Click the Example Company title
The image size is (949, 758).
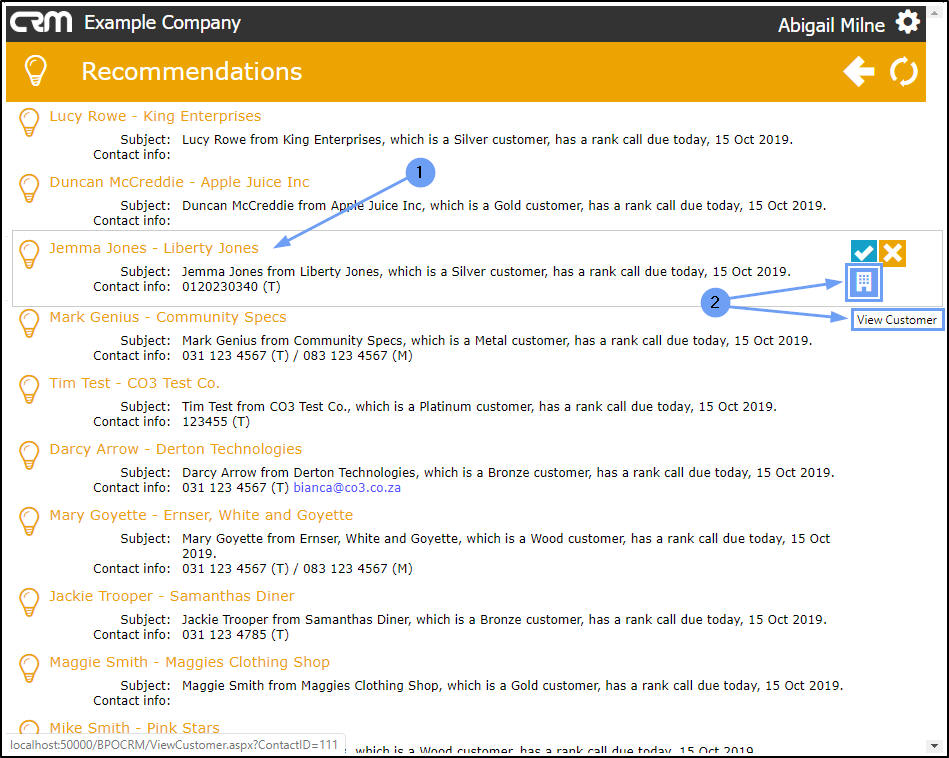[162, 22]
